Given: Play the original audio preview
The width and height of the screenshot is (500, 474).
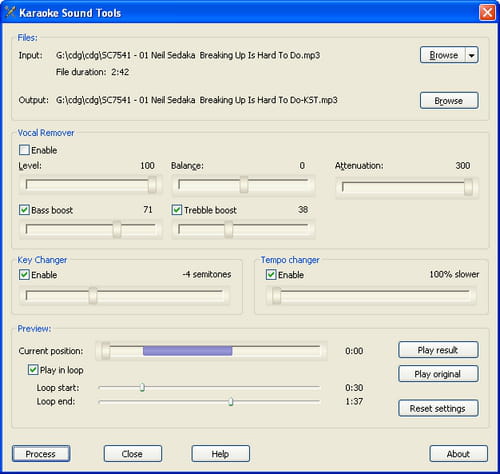Looking at the screenshot, I should [x=438, y=374].
